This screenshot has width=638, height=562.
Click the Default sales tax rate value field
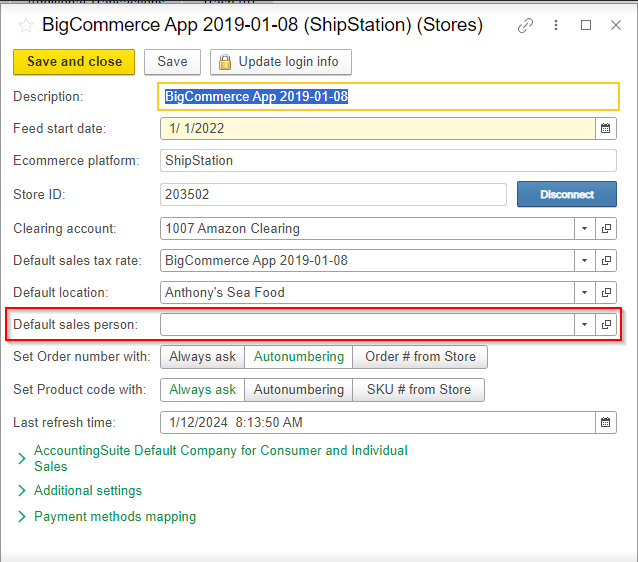point(367,260)
